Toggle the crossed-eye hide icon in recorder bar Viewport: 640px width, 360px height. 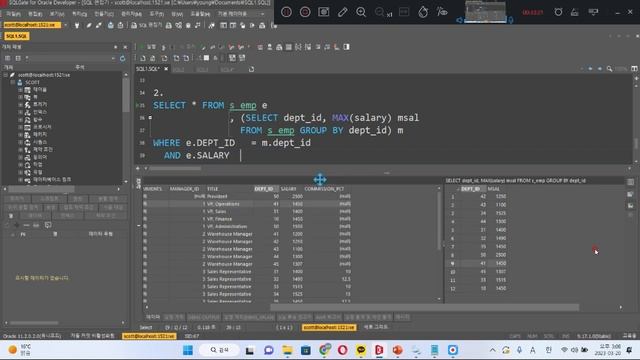tap(442, 12)
